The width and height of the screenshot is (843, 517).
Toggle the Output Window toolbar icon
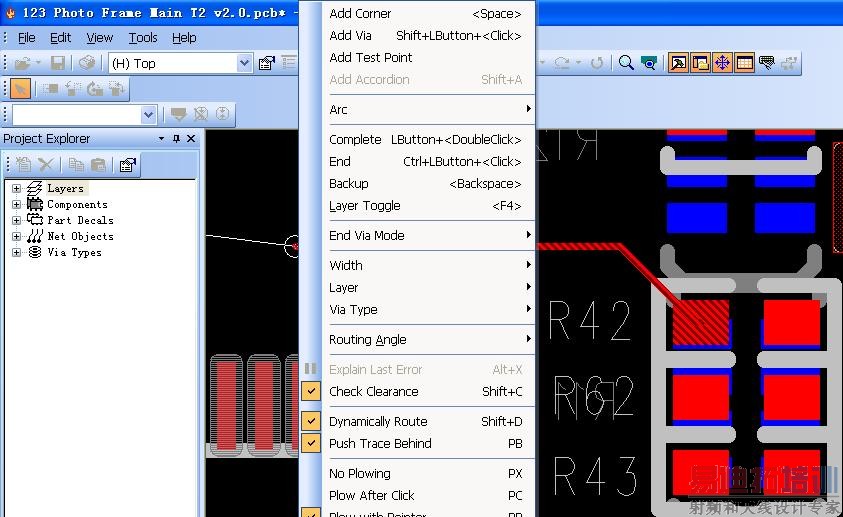[x=678, y=63]
